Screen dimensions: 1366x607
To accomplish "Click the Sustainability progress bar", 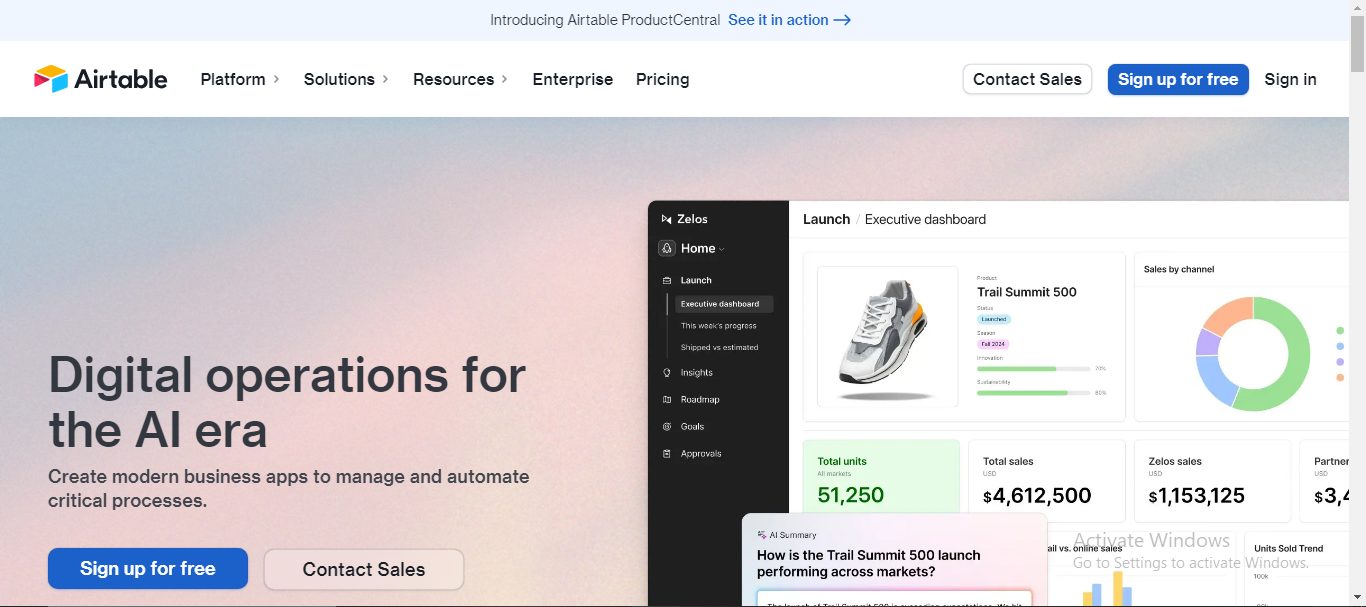I will (1034, 393).
